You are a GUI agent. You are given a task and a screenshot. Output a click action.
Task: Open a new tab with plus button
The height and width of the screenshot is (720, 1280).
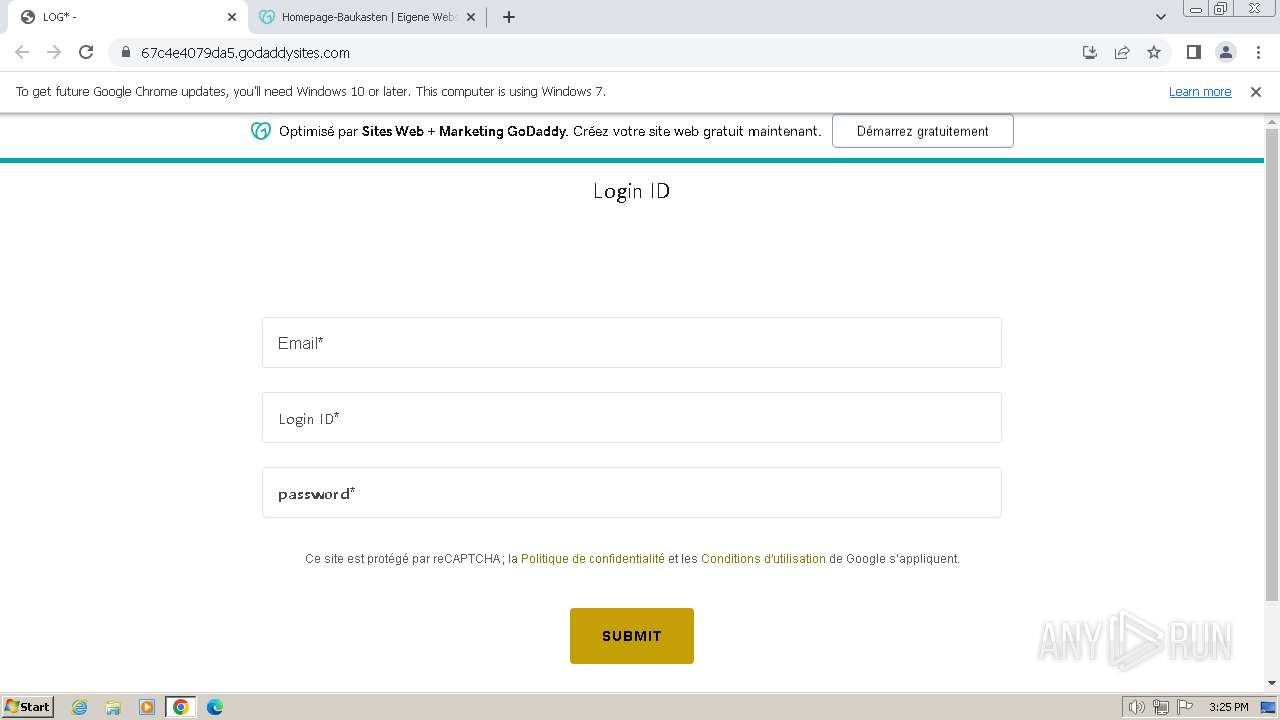pos(508,17)
